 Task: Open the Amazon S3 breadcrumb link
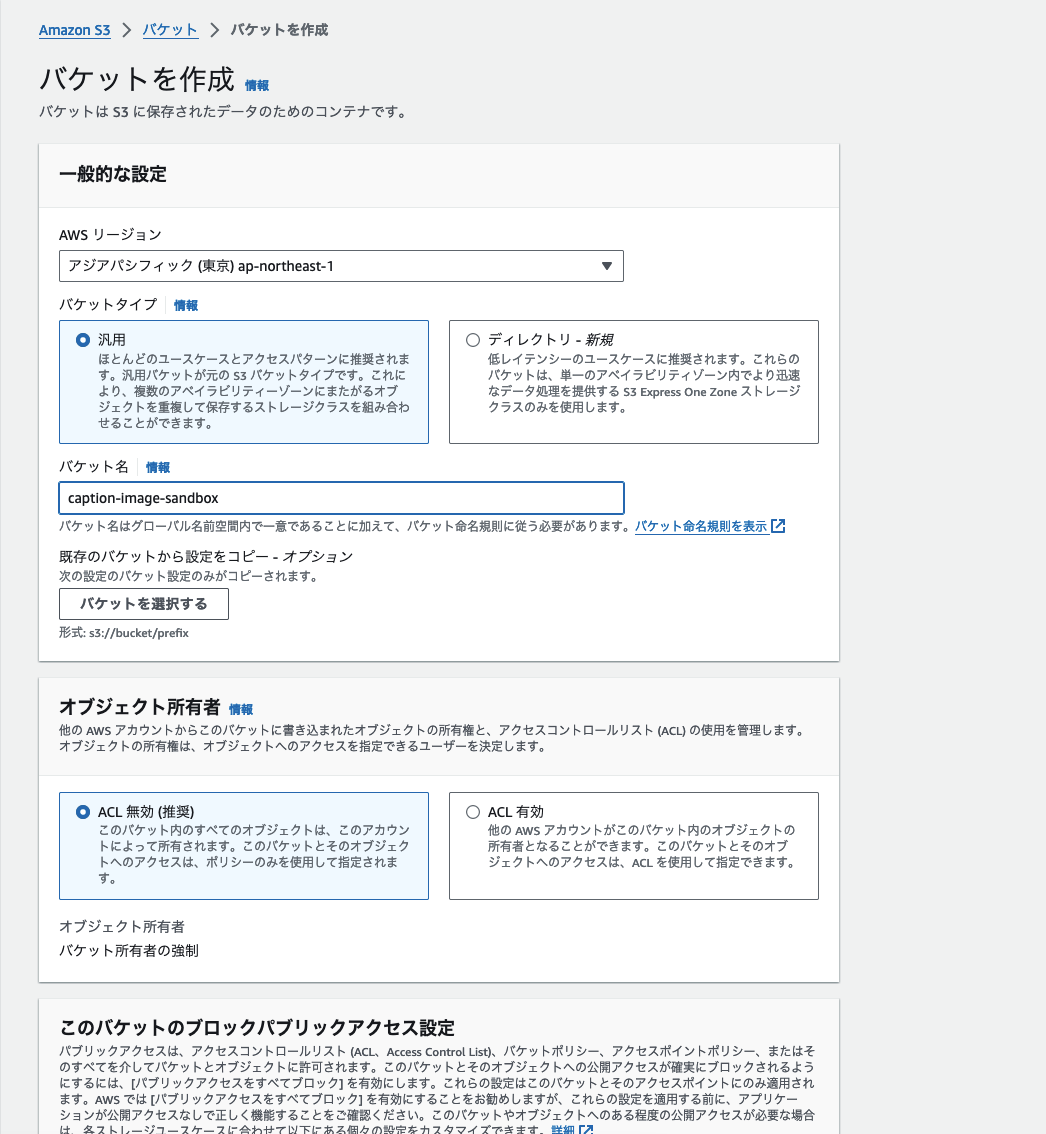pos(75,30)
